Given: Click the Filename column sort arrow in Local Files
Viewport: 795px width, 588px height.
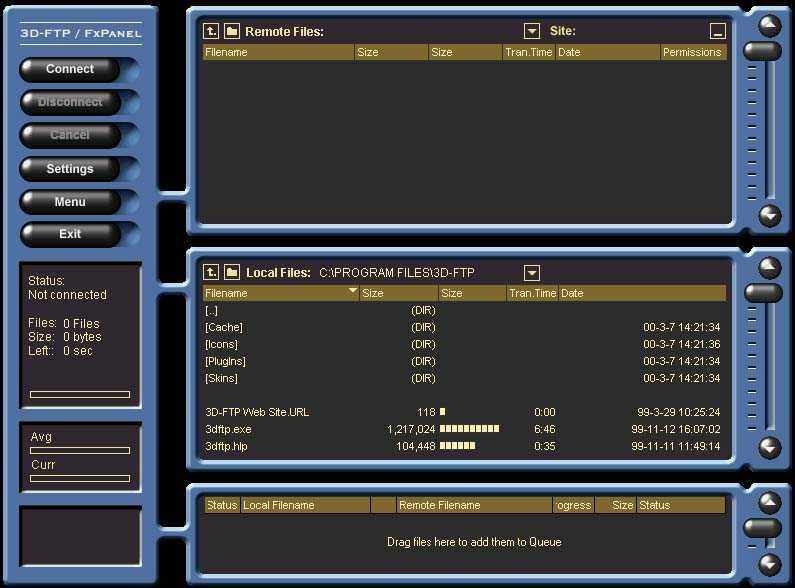Looking at the screenshot, I should click(352, 292).
